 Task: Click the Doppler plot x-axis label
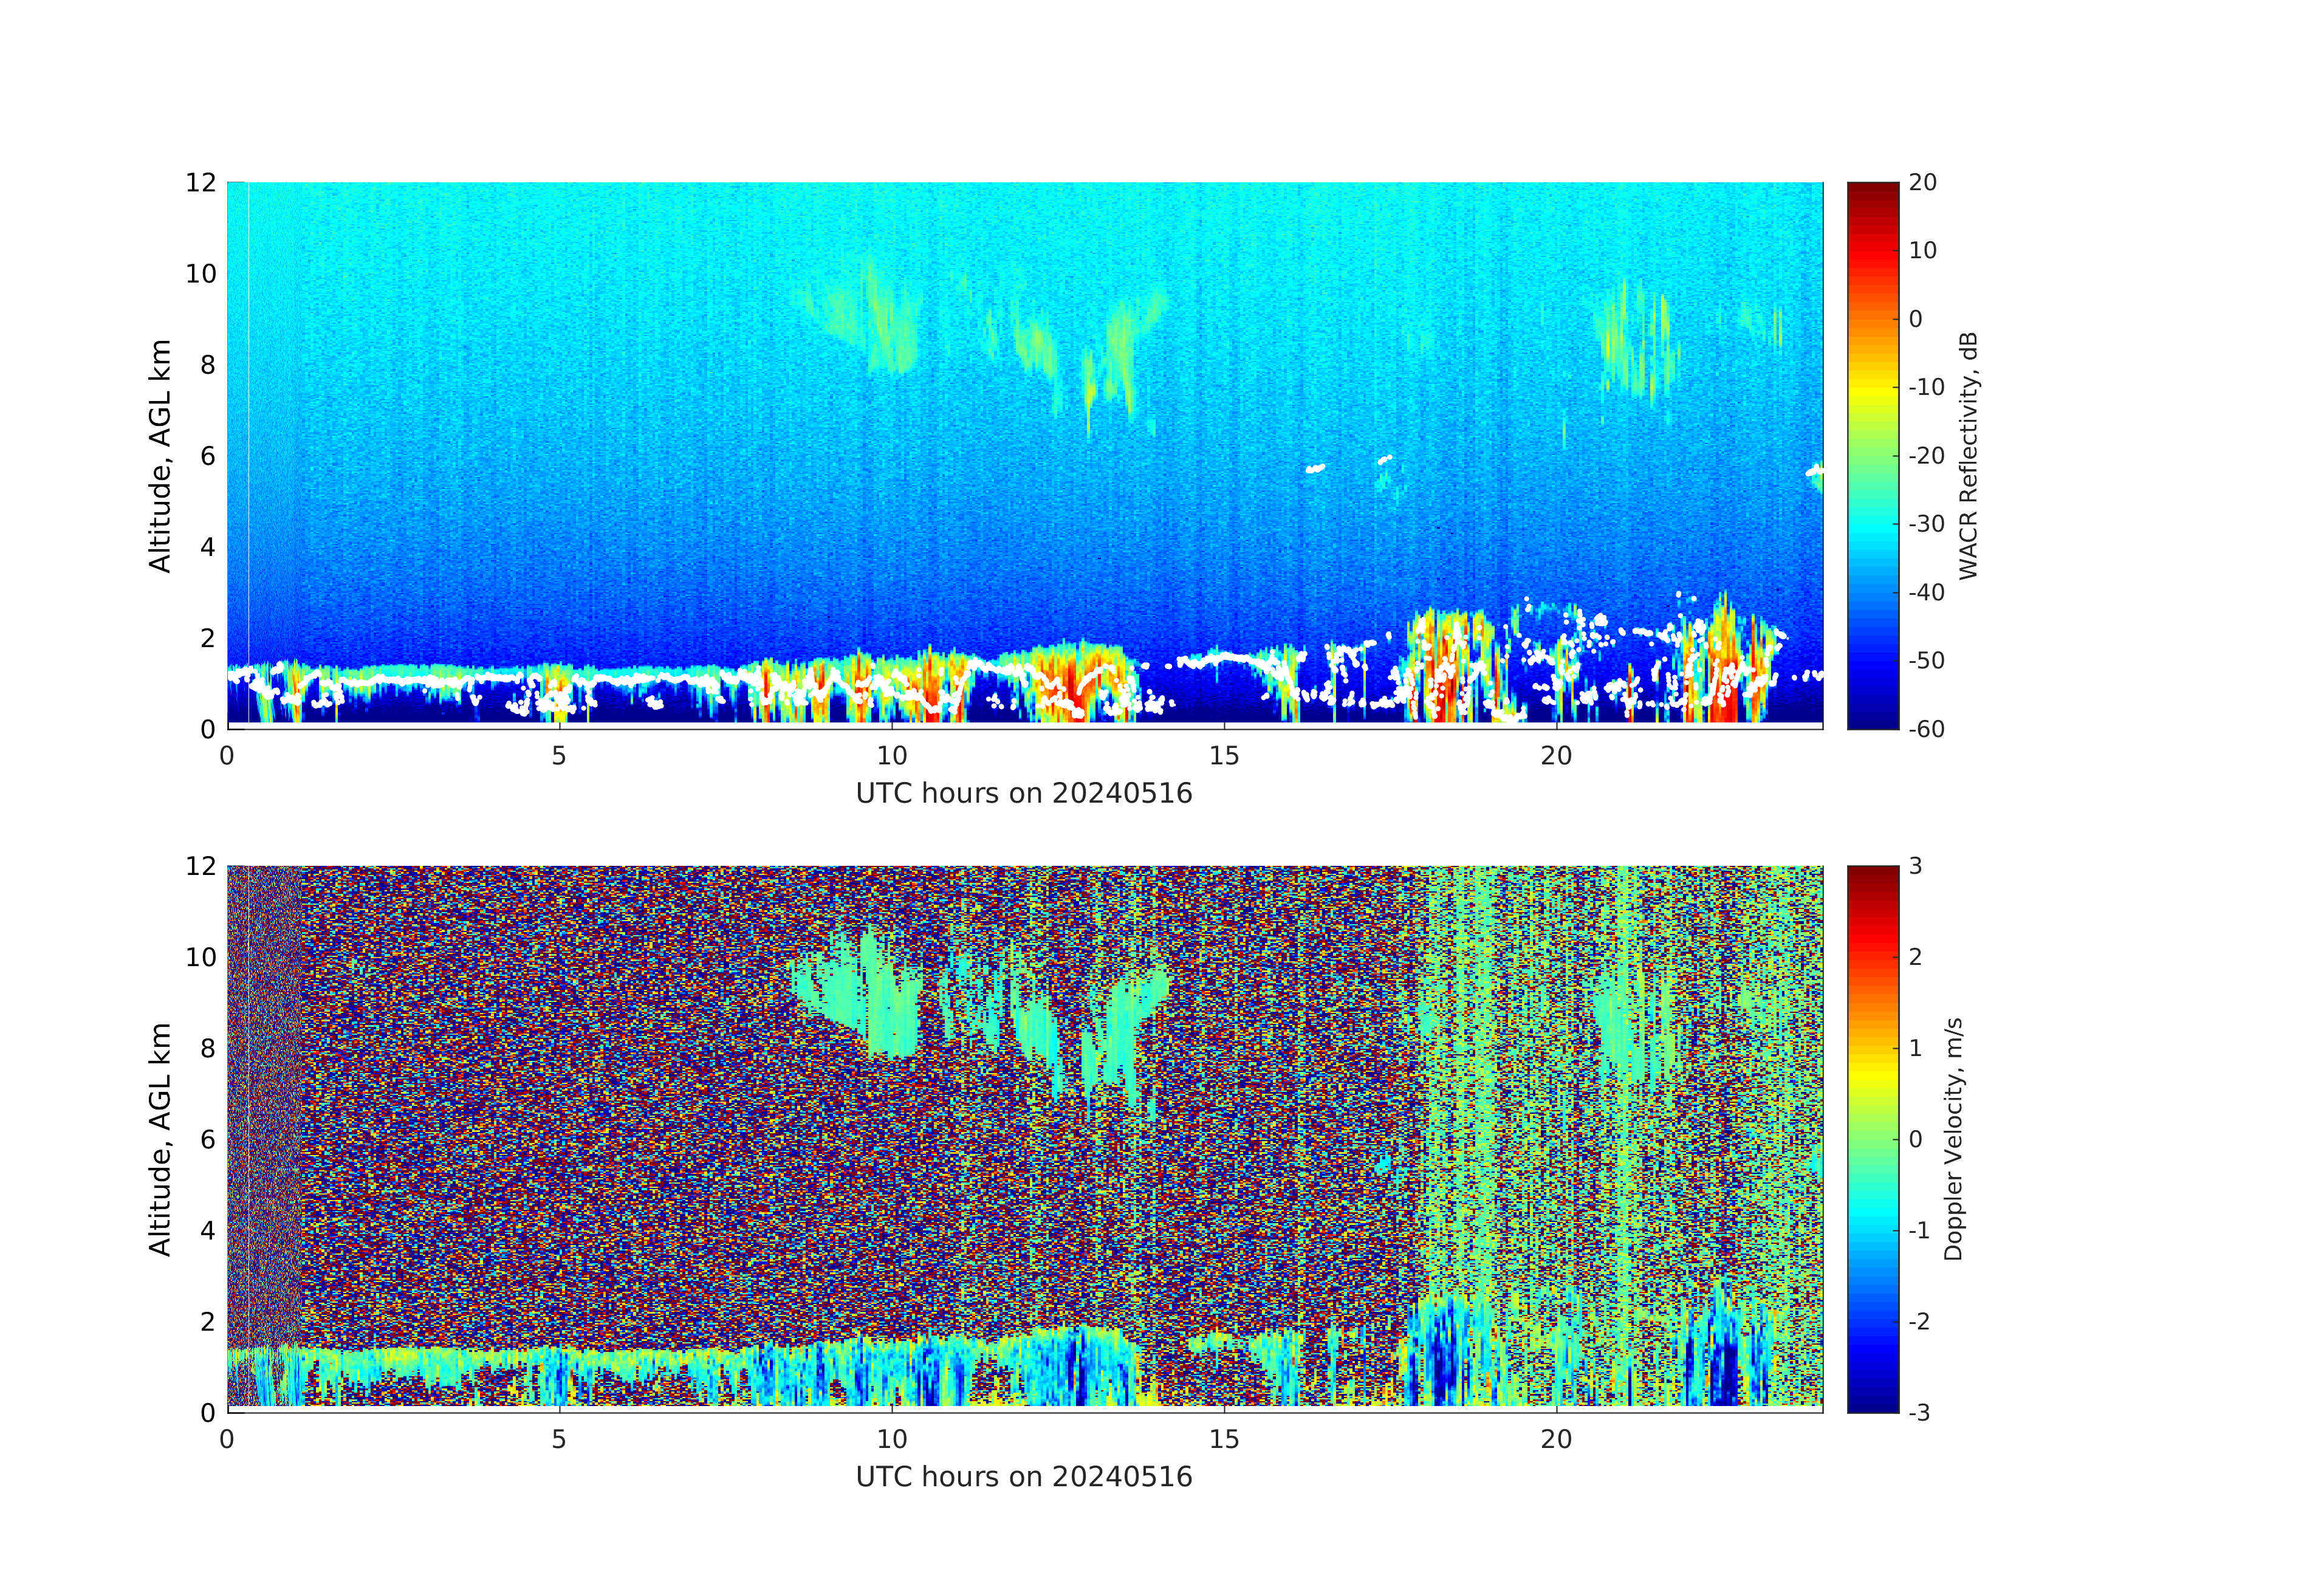(1024, 1477)
